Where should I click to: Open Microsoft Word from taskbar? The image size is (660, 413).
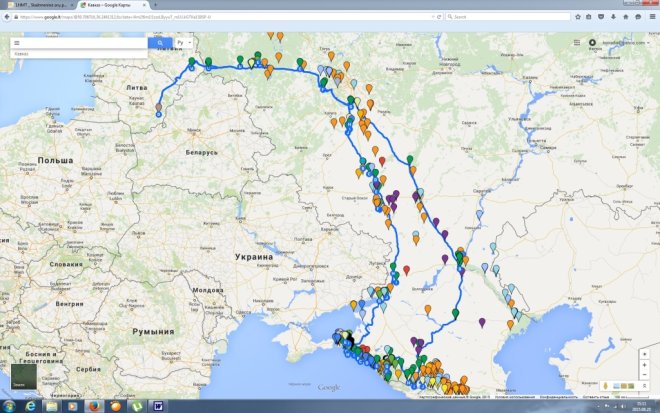point(158,406)
